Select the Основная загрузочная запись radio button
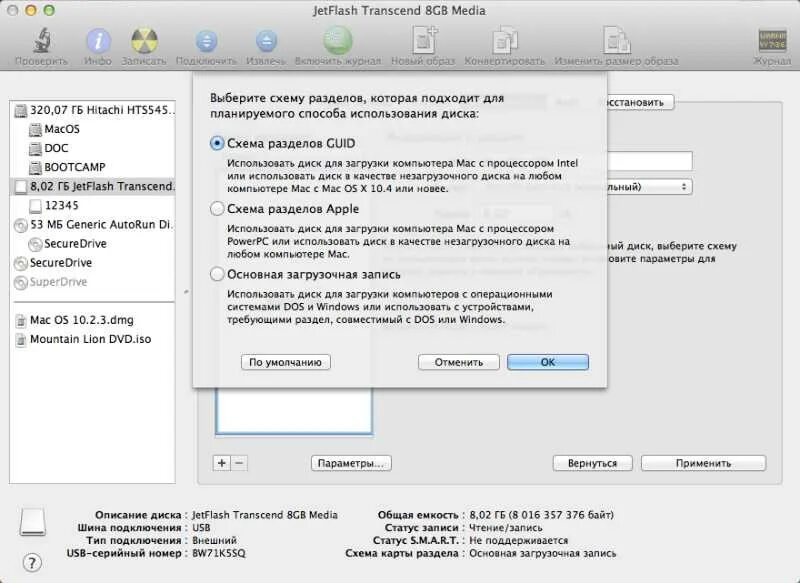 pyautogui.click(x=217, y=274)
